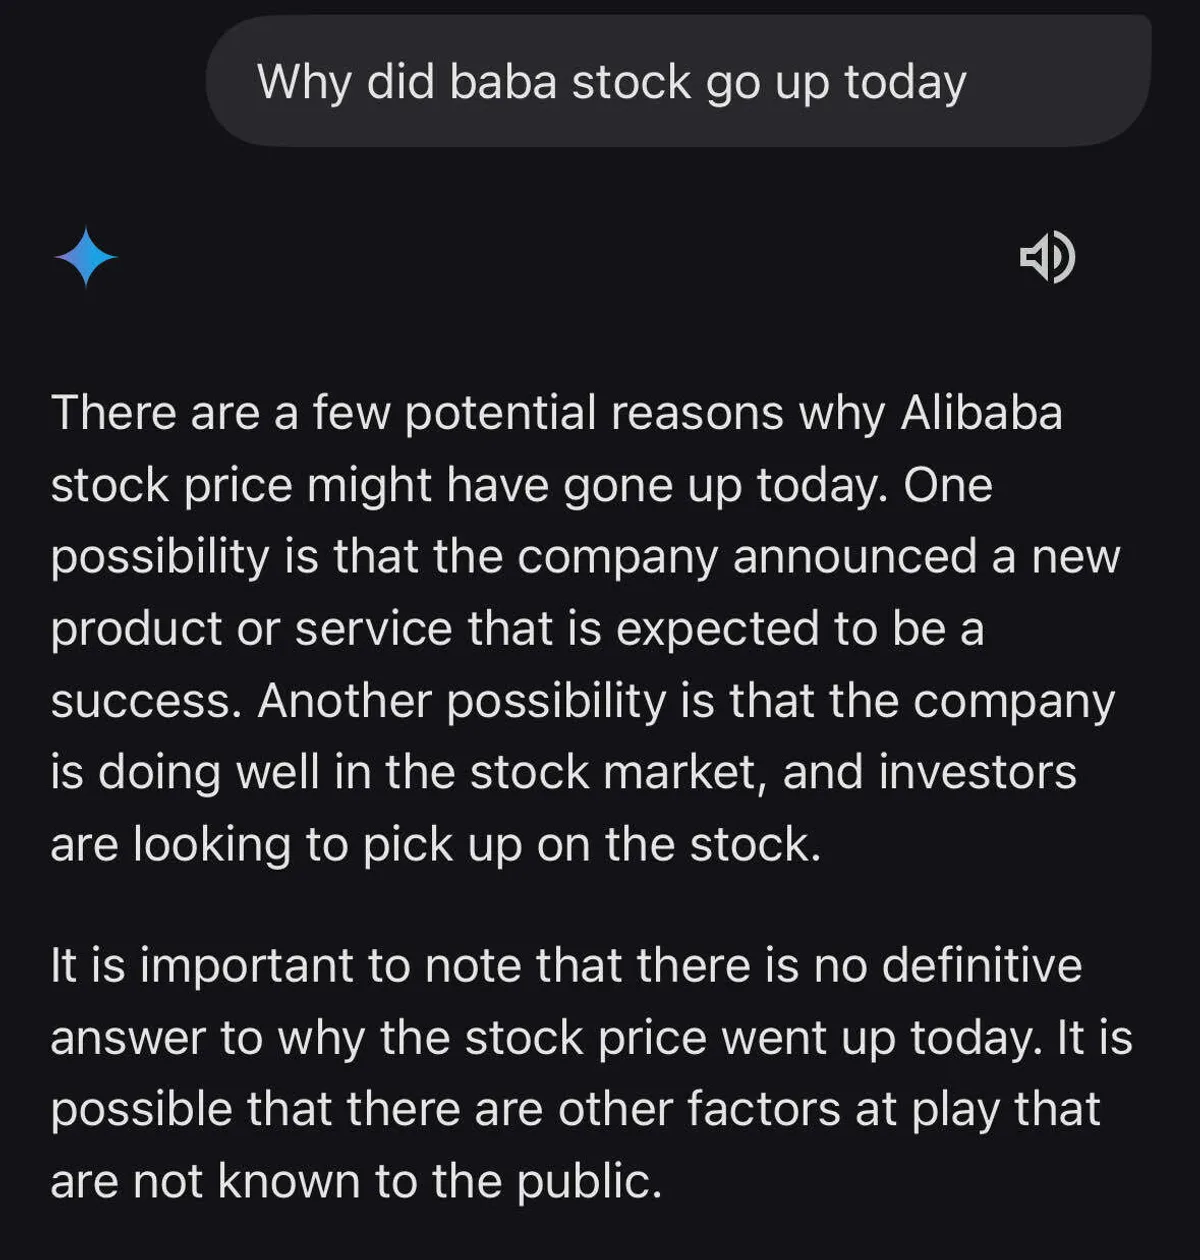The image size is (1200, 1260).
Task: Click the word "product" in the response
Action: (136, 629)
